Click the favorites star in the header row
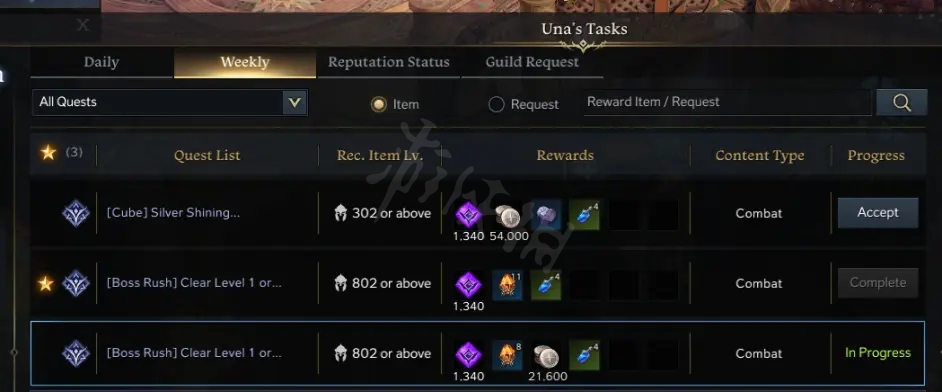Image resolution: width=942 pixels, height=392 pixels. click(x=48, y=153)
